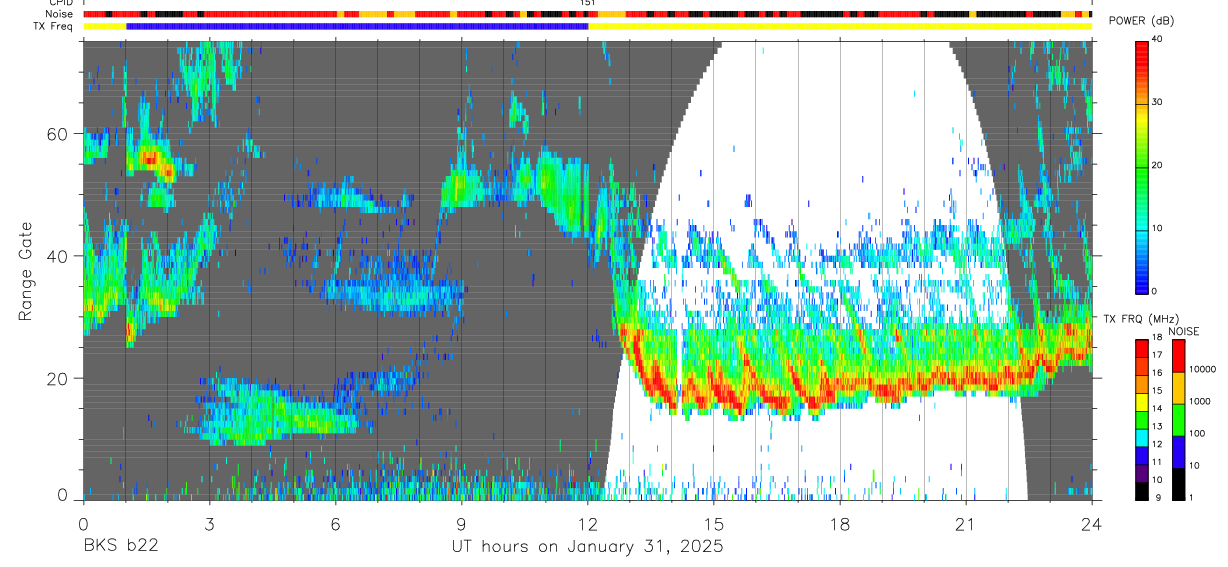Pick the red 17-18 MHz TX FRQ swatch
Image resolution: width=1228 pixels, height=567 pixels.
tap(1142, 347)
